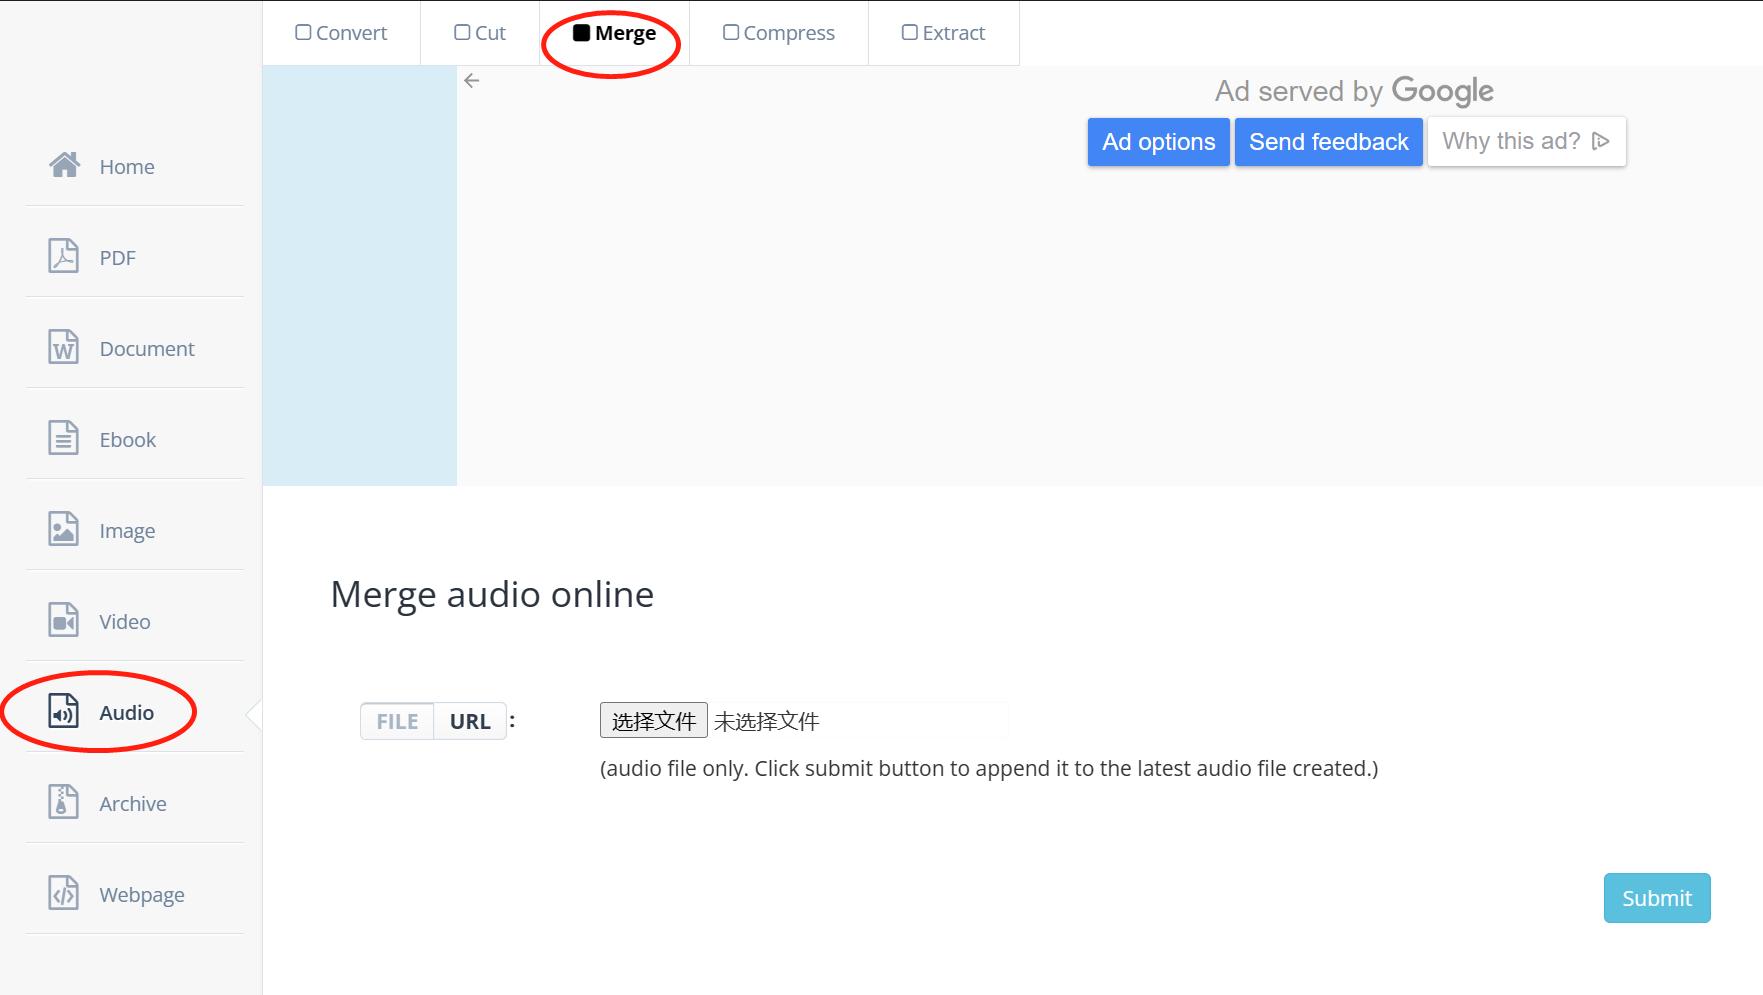Switch input mode to URL
Viewport: 1763px width, 995px height.
(469, 720)
